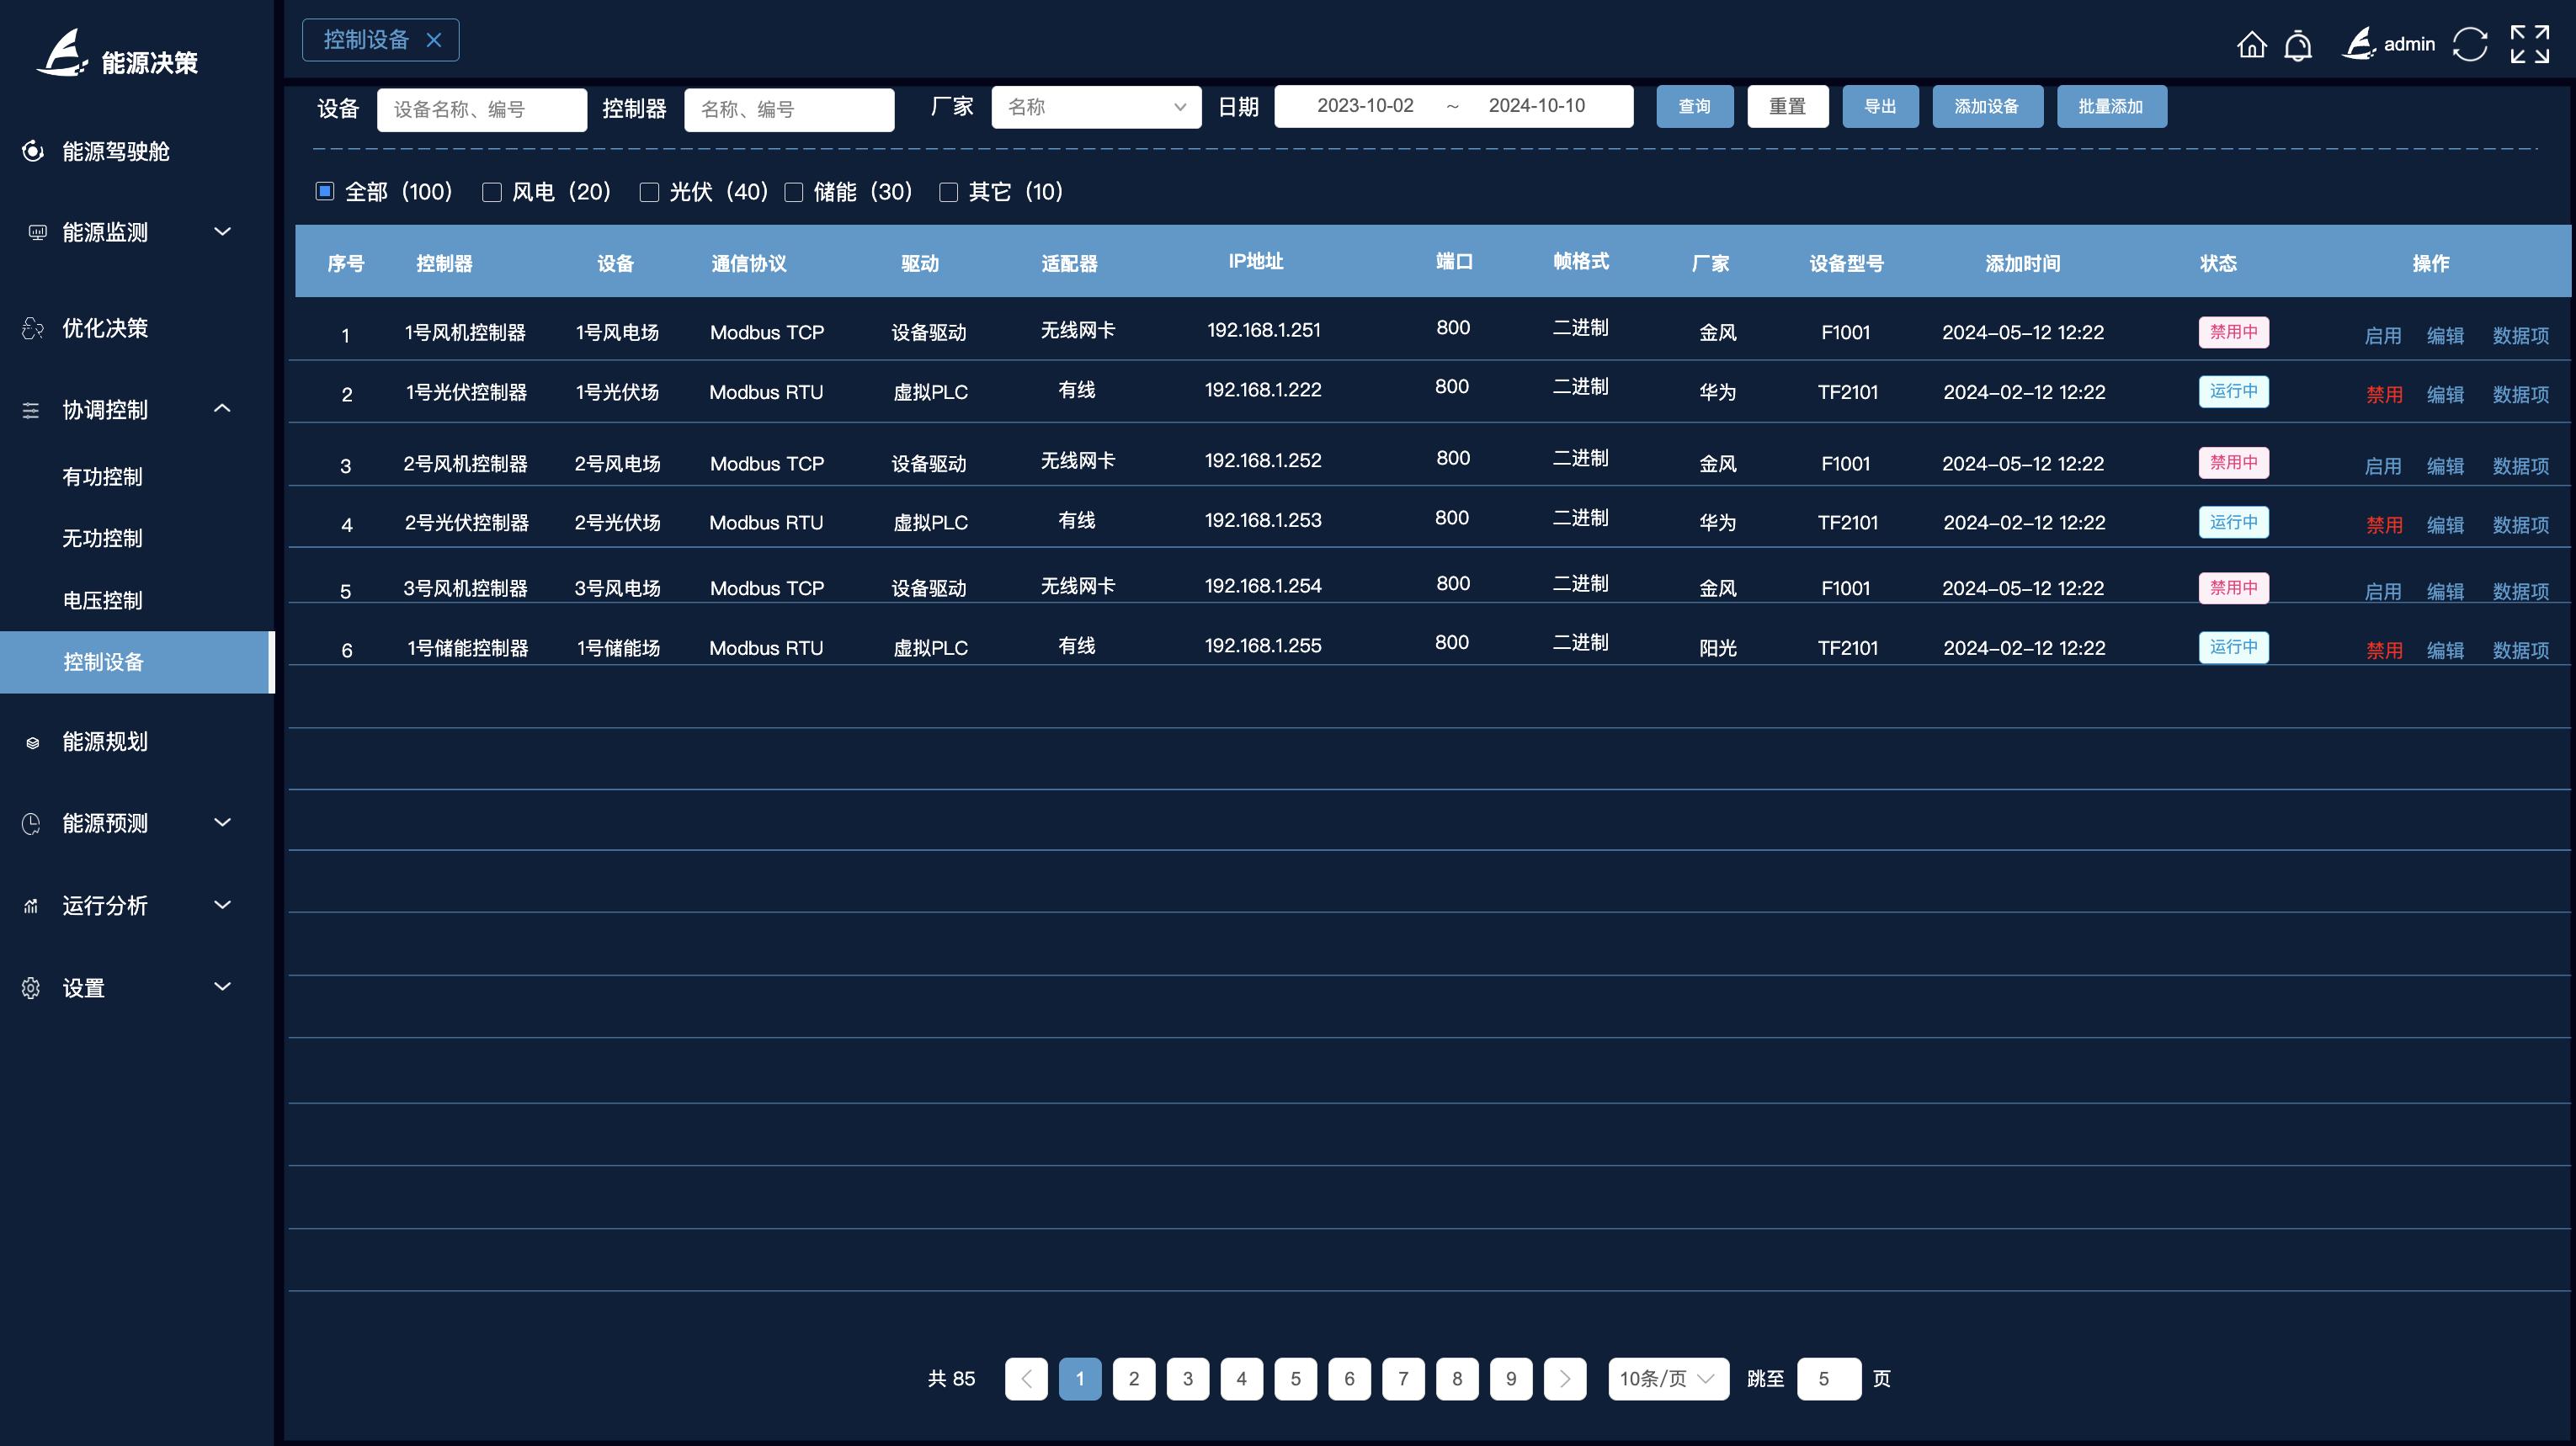The width and height of the screenshot is (2576, 1446).
Task: Close the 控制设备 tab
Action: point(434,40)
